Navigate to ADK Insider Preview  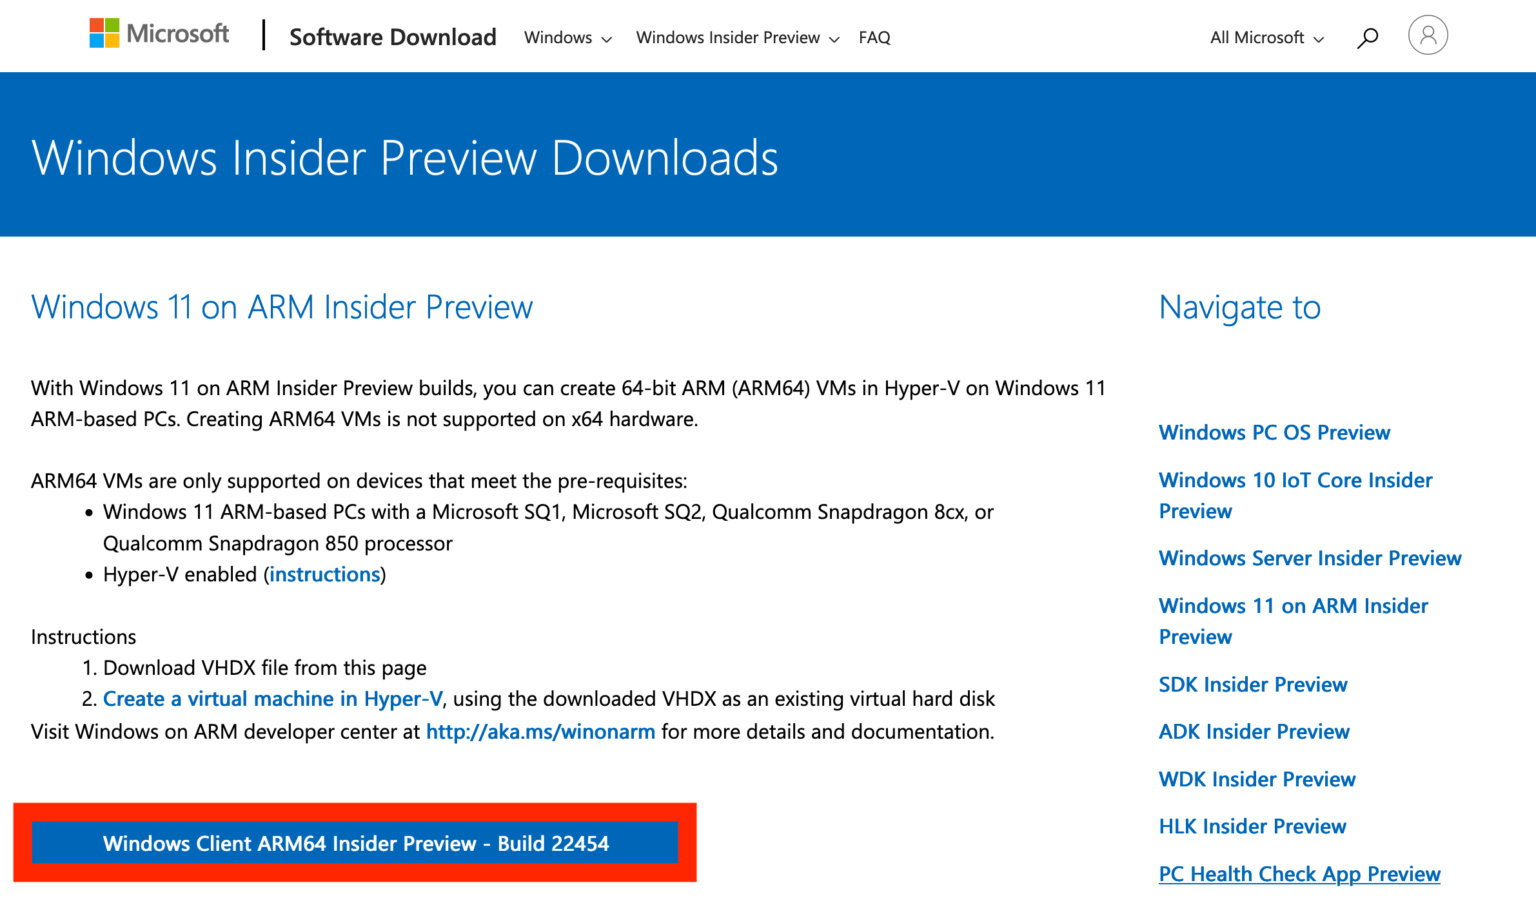1254,731
